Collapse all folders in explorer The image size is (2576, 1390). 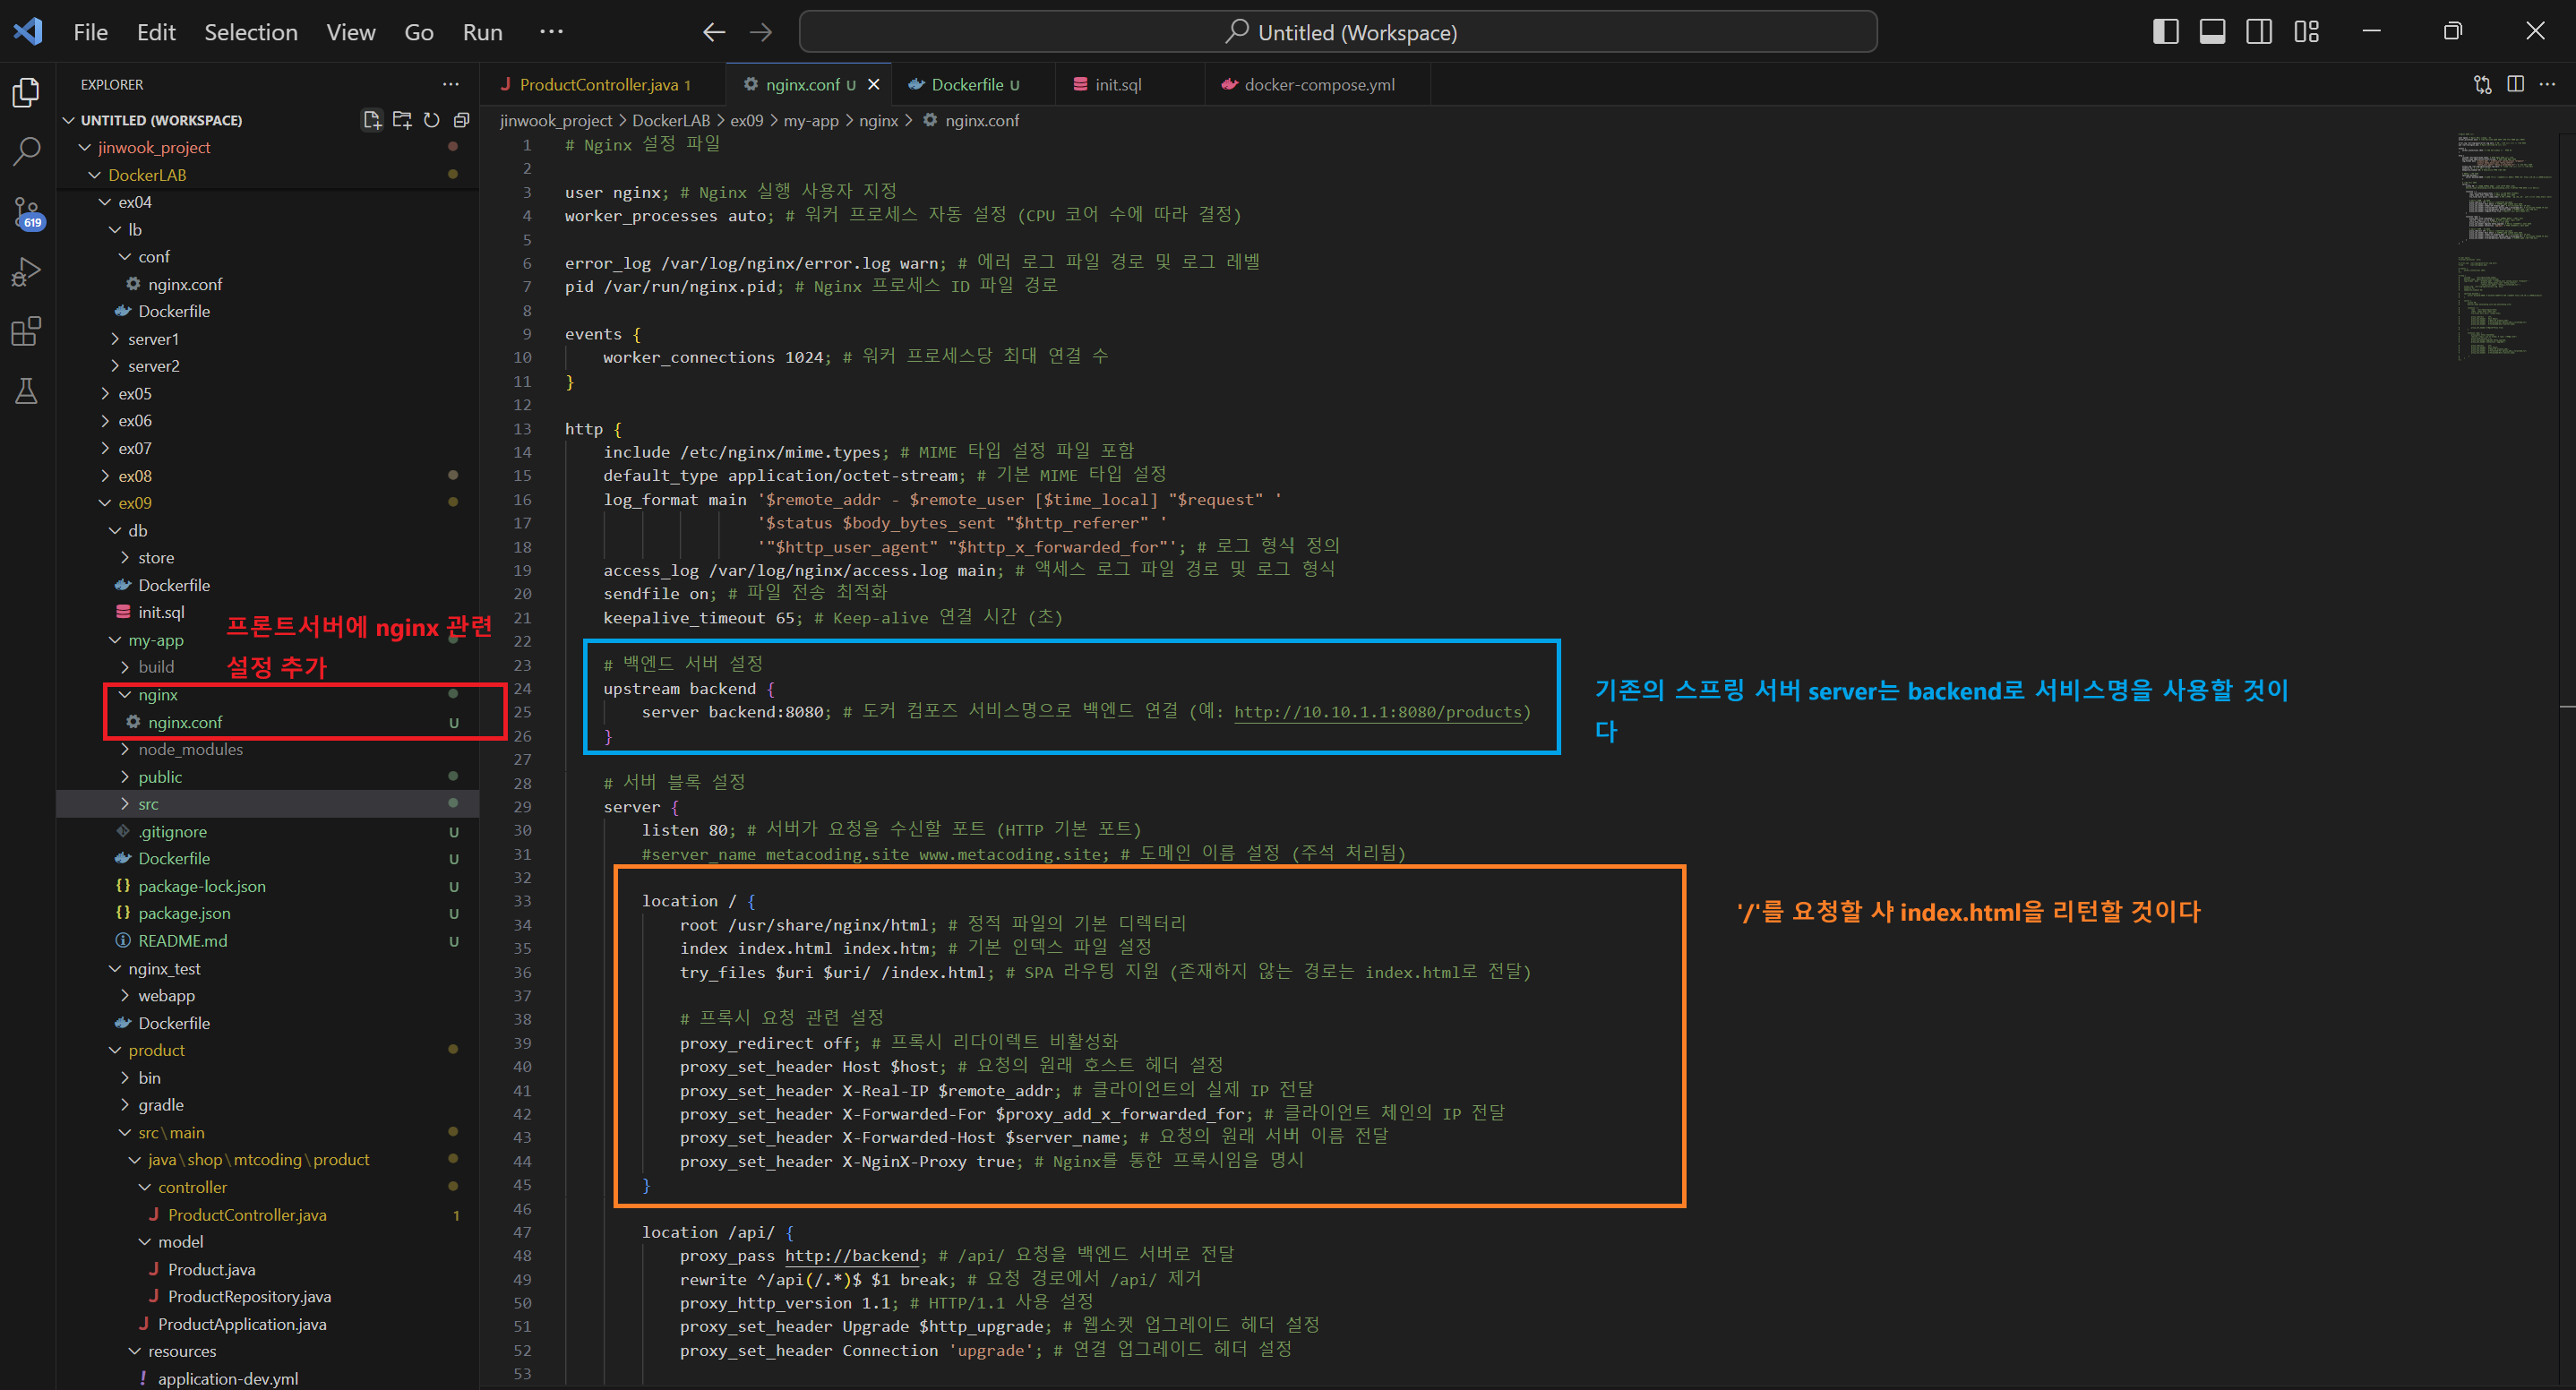pos(461,120)
